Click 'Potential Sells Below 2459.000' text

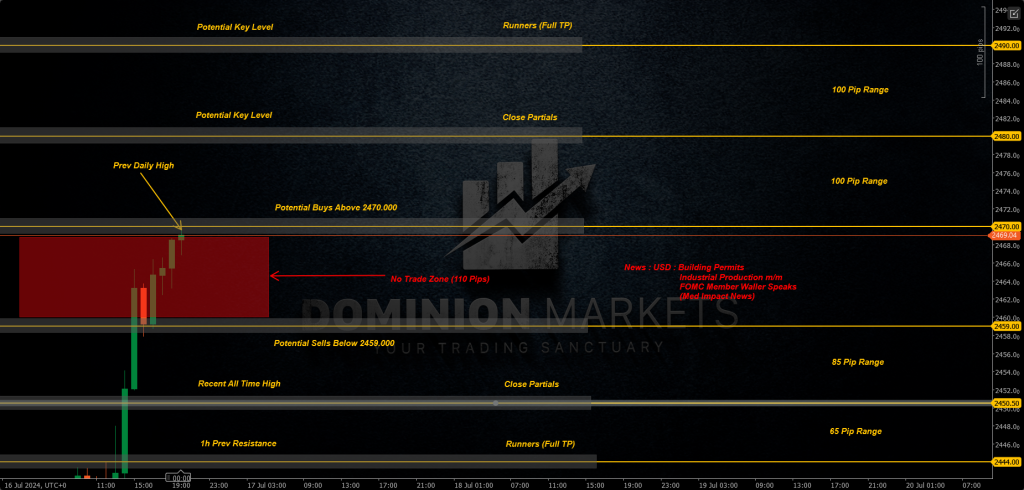pos(334,343)
